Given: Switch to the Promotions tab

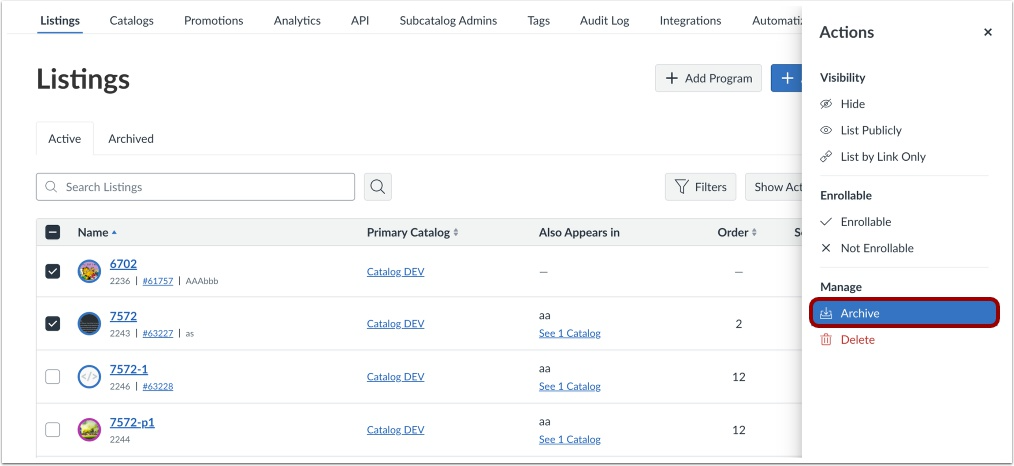Looking at the screenshot, I should click(x=213, y=21).
